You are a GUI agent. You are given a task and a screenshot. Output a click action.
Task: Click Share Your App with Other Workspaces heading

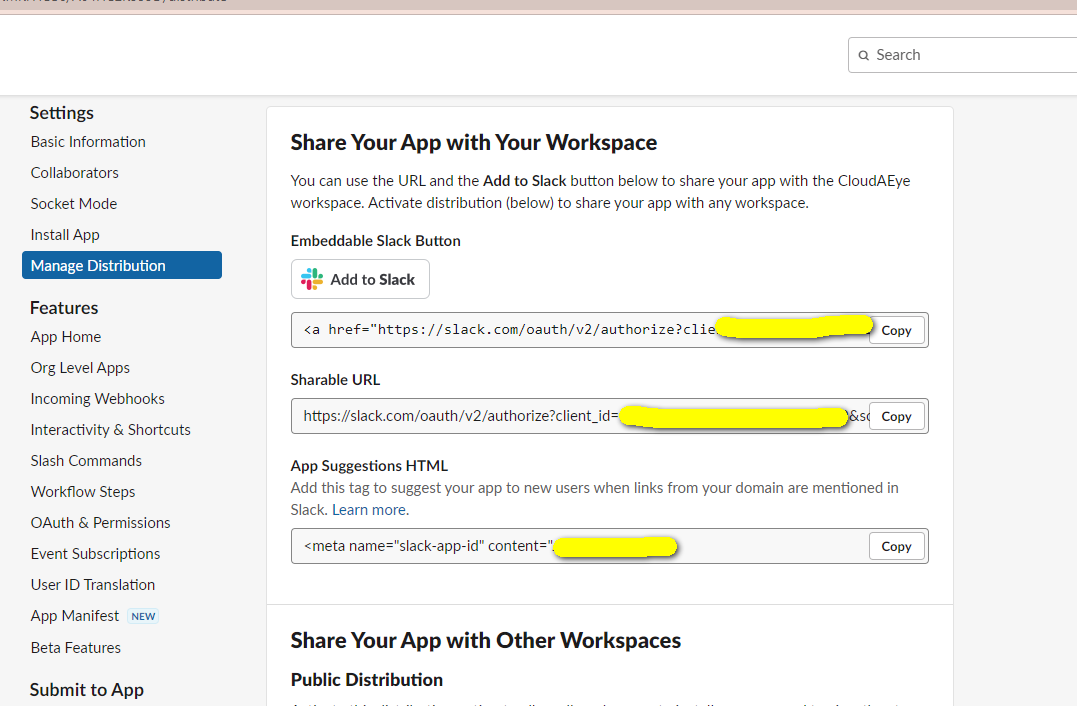tap(486, 640)
